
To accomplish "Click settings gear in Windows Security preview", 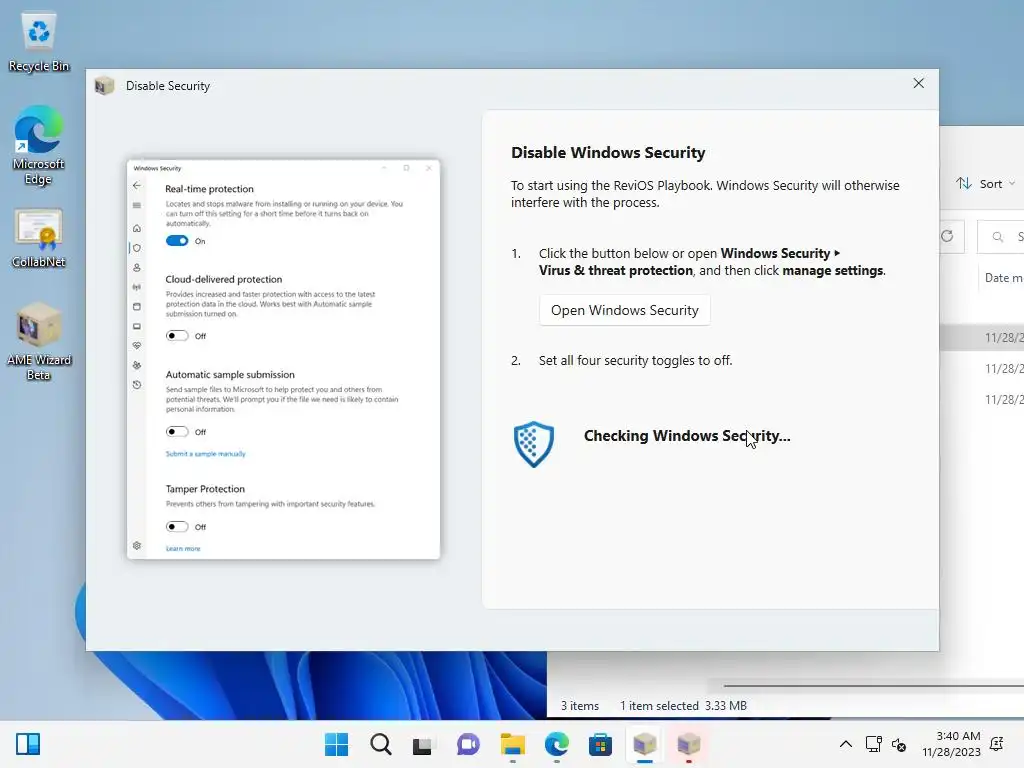I will pos(136,545).
